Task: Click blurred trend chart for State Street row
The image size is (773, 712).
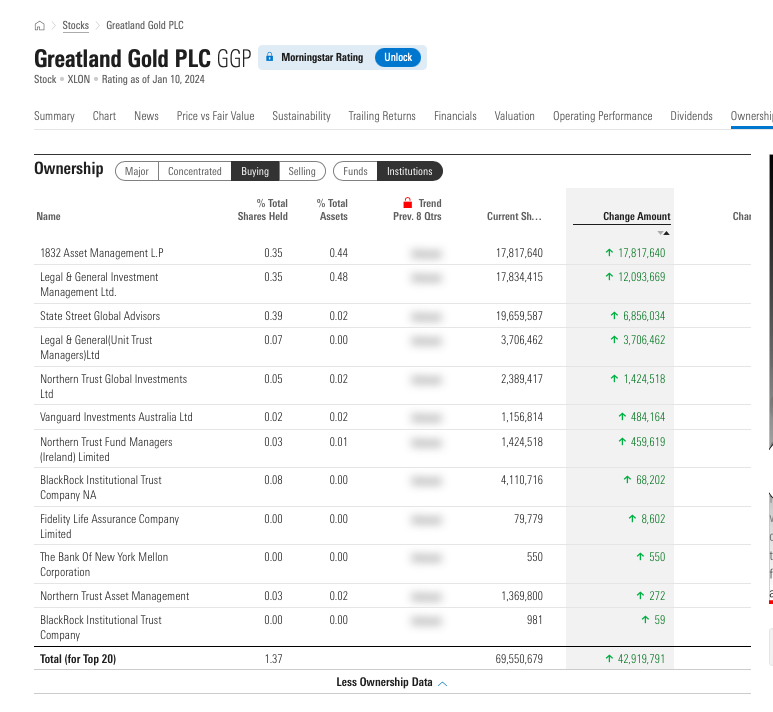Action: coord(425,316)
